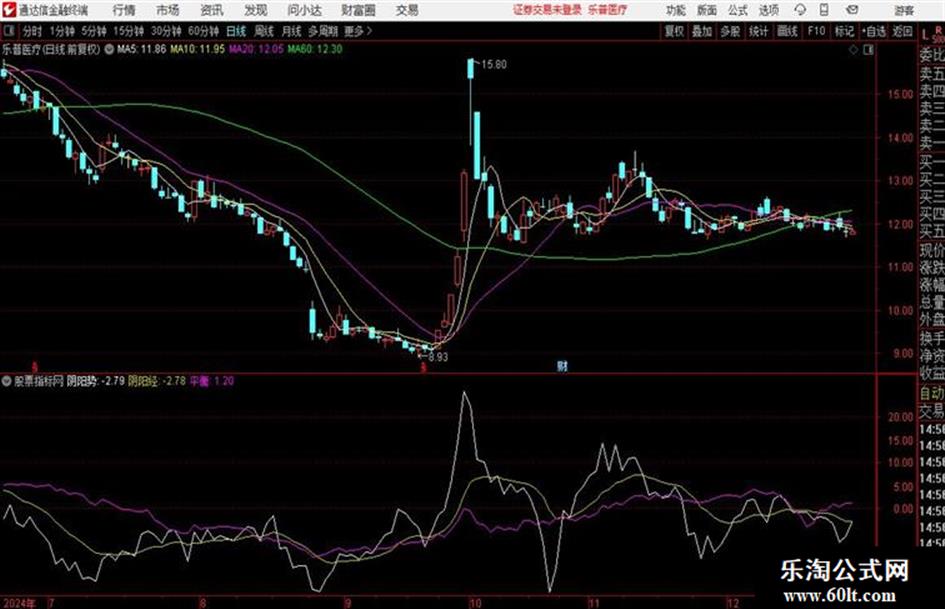Switch to the 分时 period tab
This screenshot has height=609, width=945.
click(33, 31)
